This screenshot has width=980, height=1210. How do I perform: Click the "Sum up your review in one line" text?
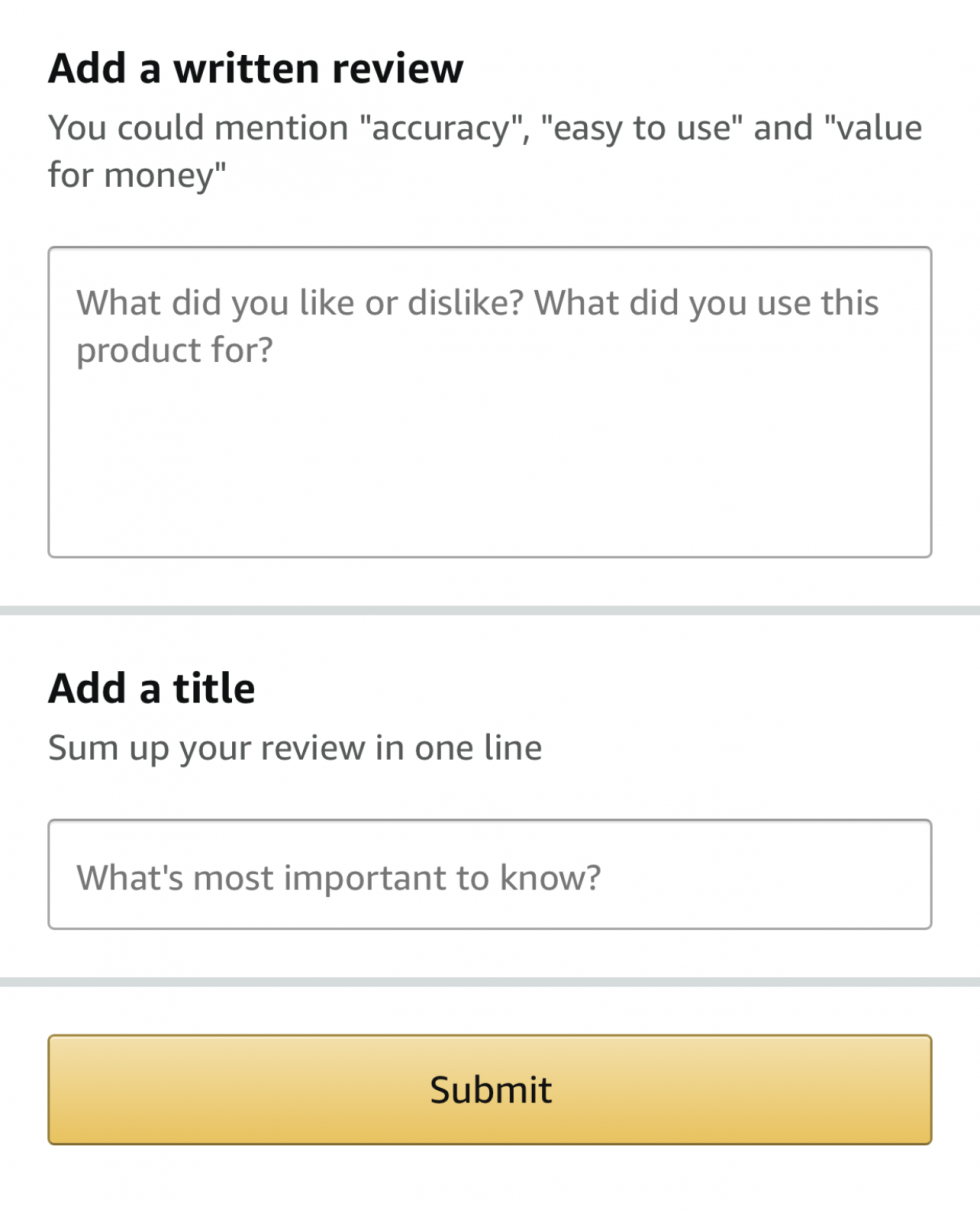pos(295,748)
